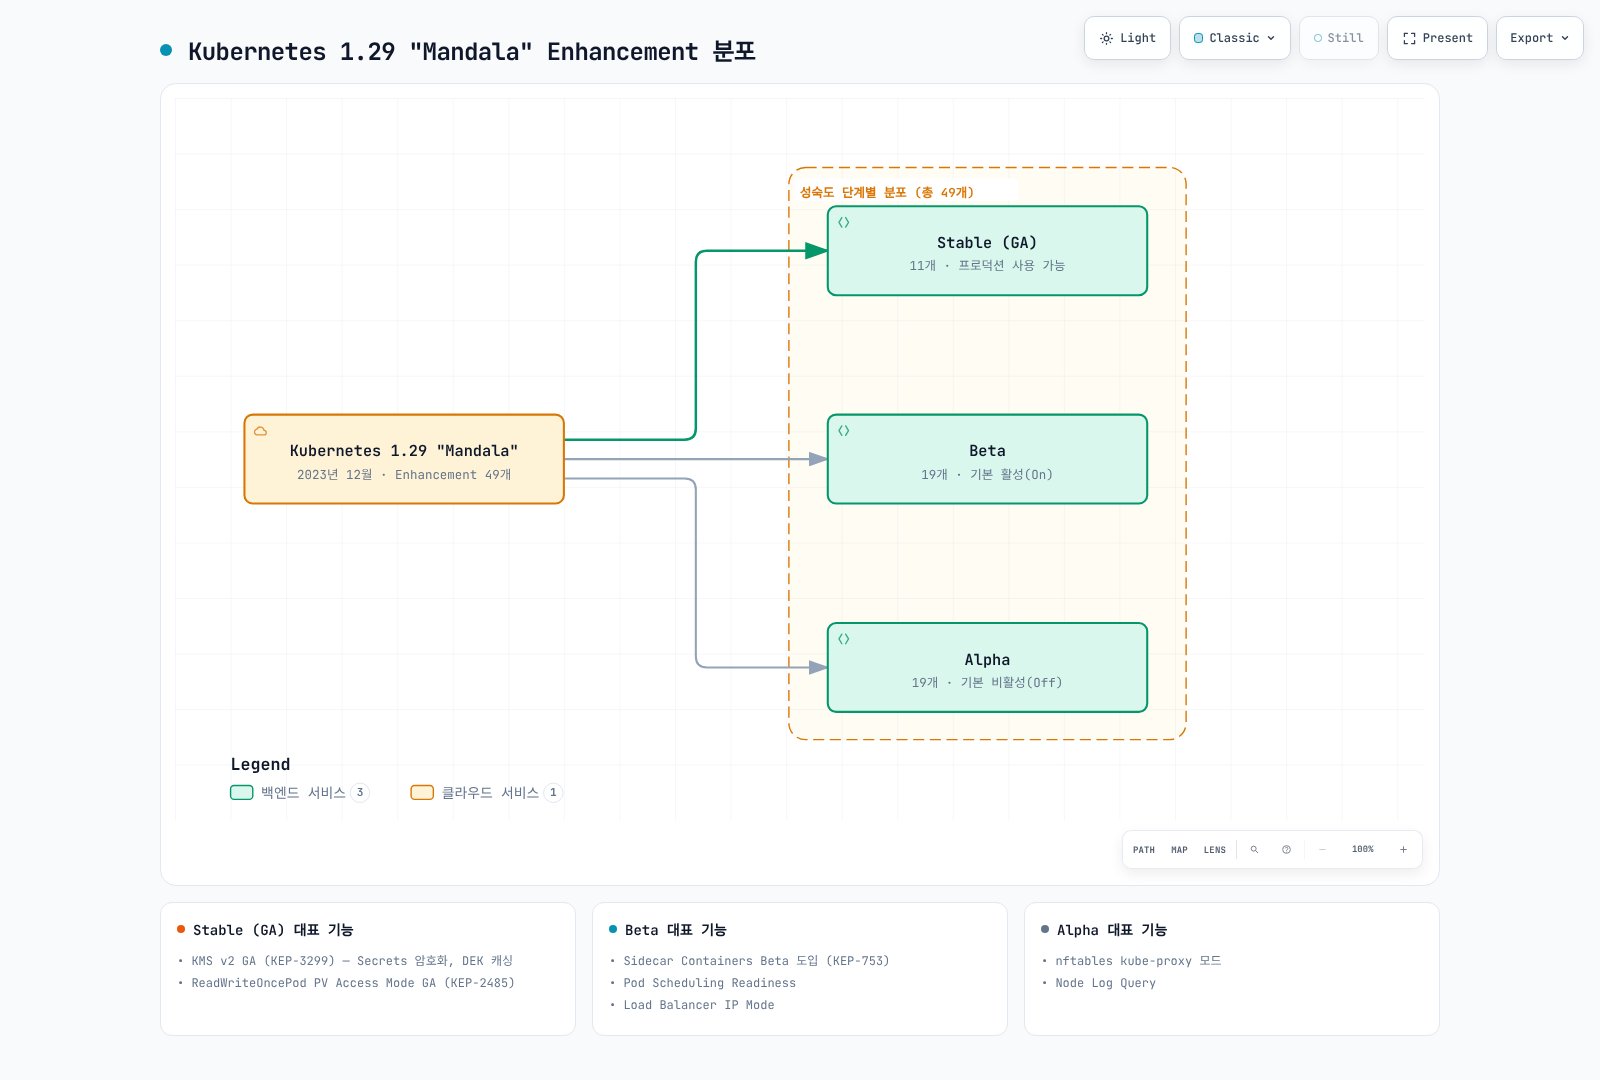Click the code icon on Stable (GA) node

pos(844,222)
